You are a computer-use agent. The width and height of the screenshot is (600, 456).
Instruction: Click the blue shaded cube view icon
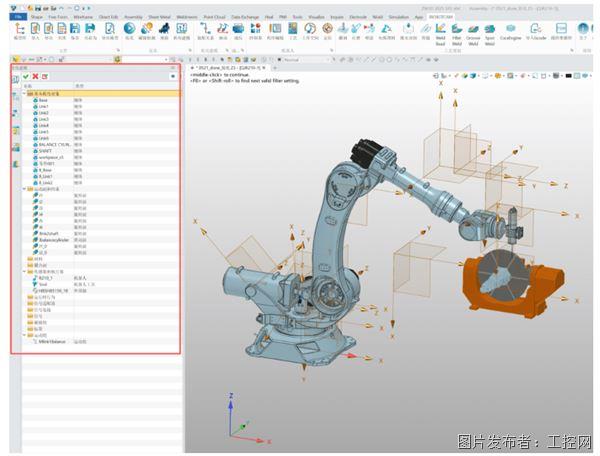473,76
